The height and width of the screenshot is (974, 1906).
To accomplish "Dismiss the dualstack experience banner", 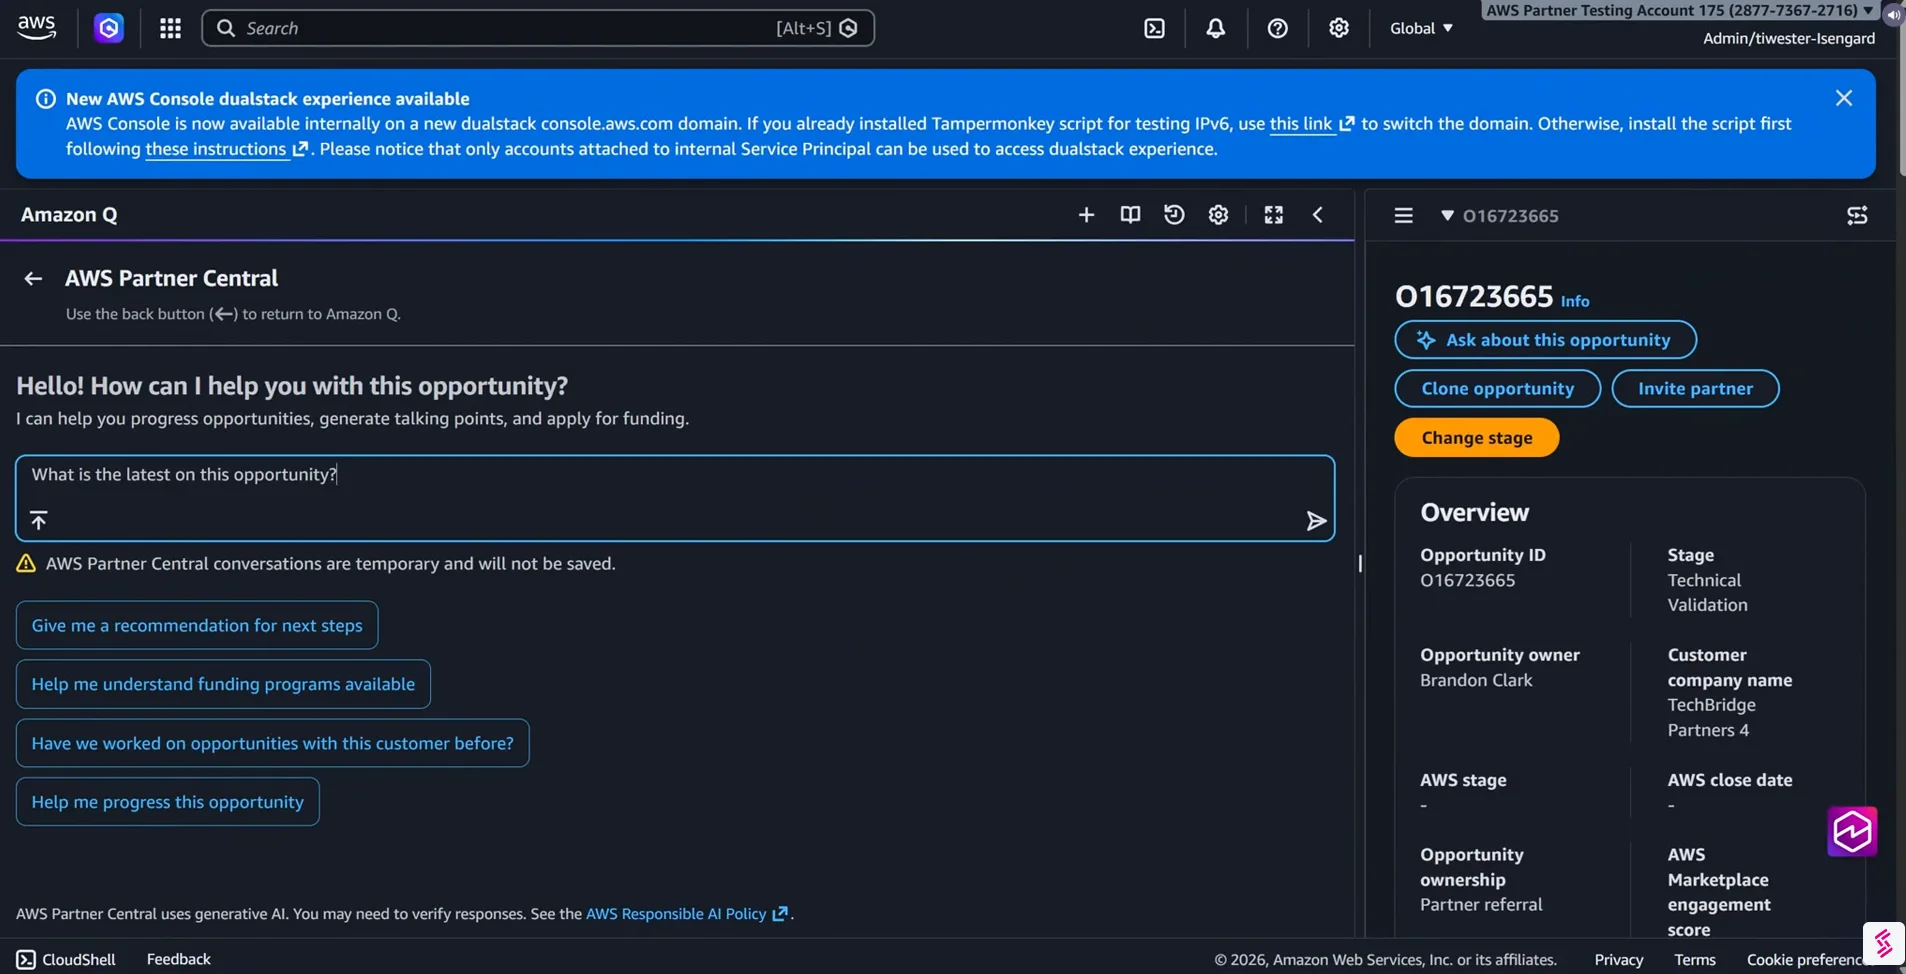I will (x=1843, y=98).
